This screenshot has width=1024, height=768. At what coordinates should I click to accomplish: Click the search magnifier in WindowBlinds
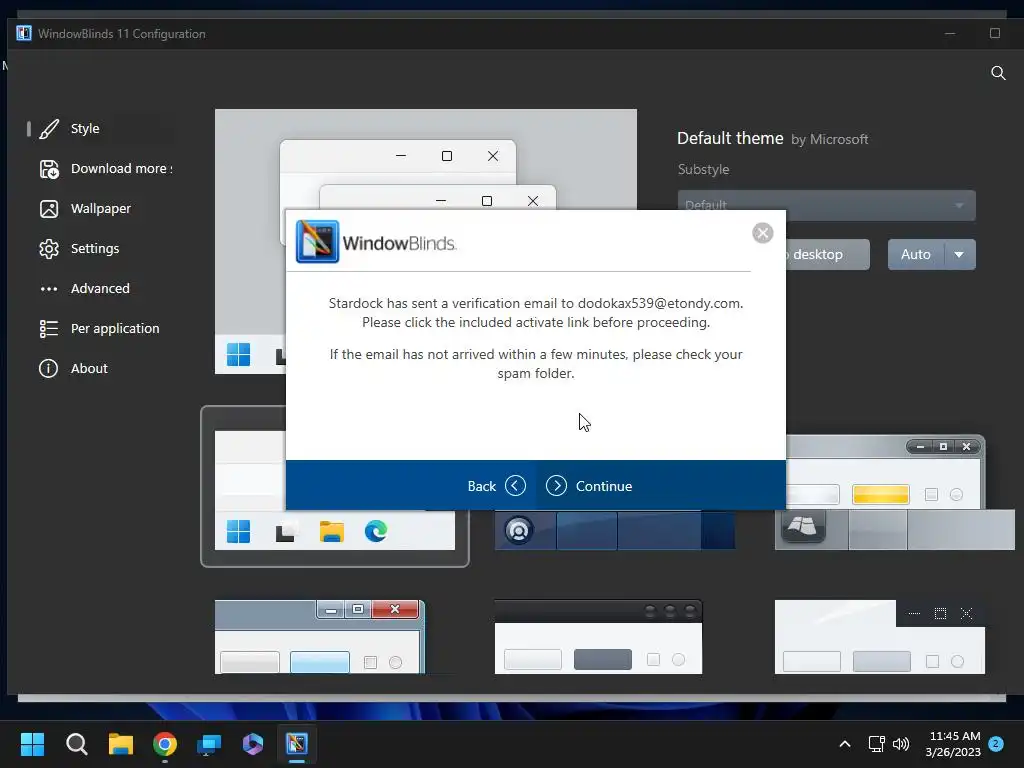[998, 72]
